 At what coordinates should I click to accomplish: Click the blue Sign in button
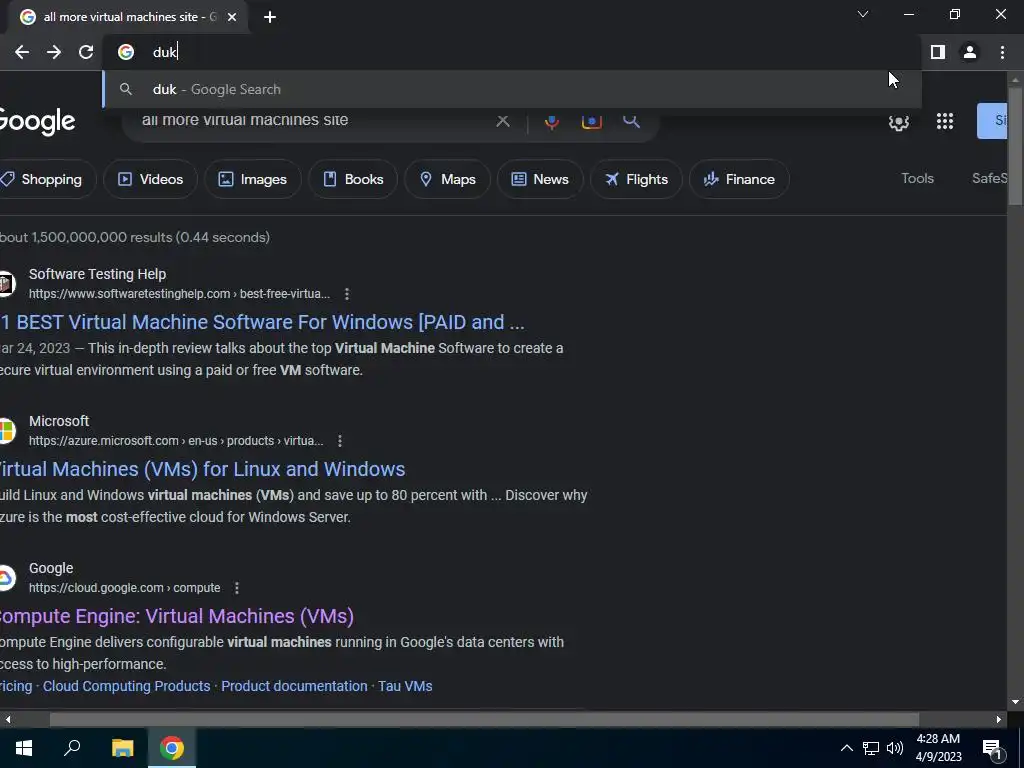pos(992,121)
